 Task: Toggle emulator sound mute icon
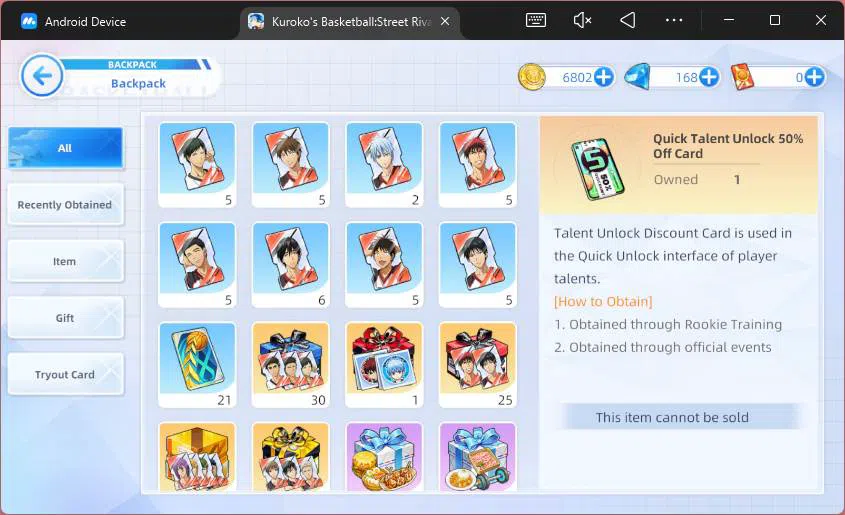pyautogui.click(x=582, y=20)
